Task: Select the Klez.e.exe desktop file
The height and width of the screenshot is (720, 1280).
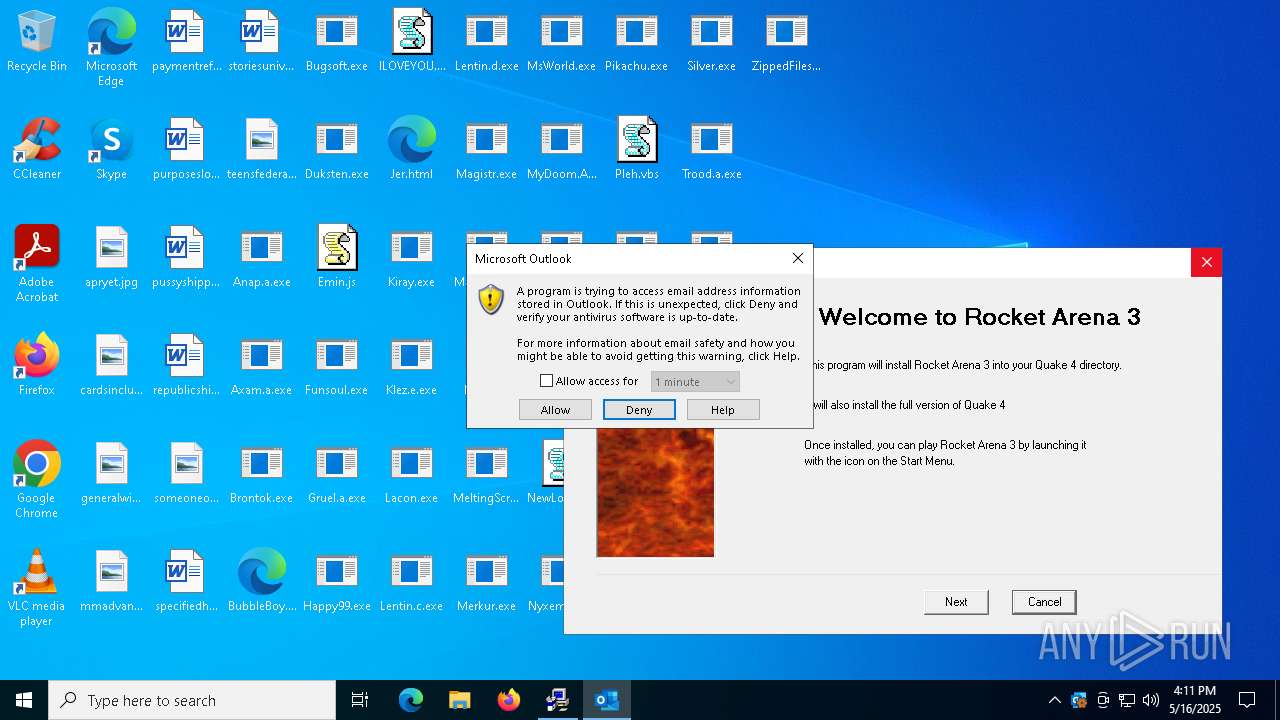Action: pyautogui.click(x=412, y=365)
